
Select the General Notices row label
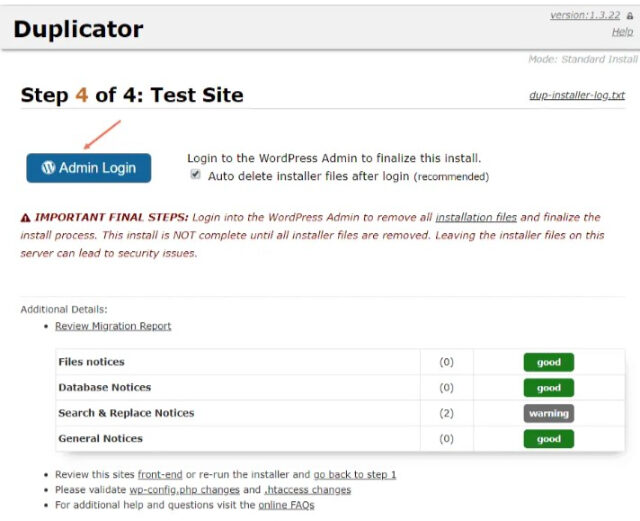point(100,438)
